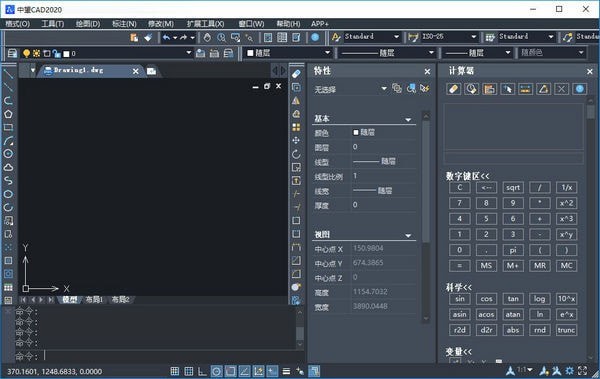This screenshot has width=600, height=379.
Task: Select the Erase tool in the modify toolbar
Action: pyautogui.click(x=296, y=74)
